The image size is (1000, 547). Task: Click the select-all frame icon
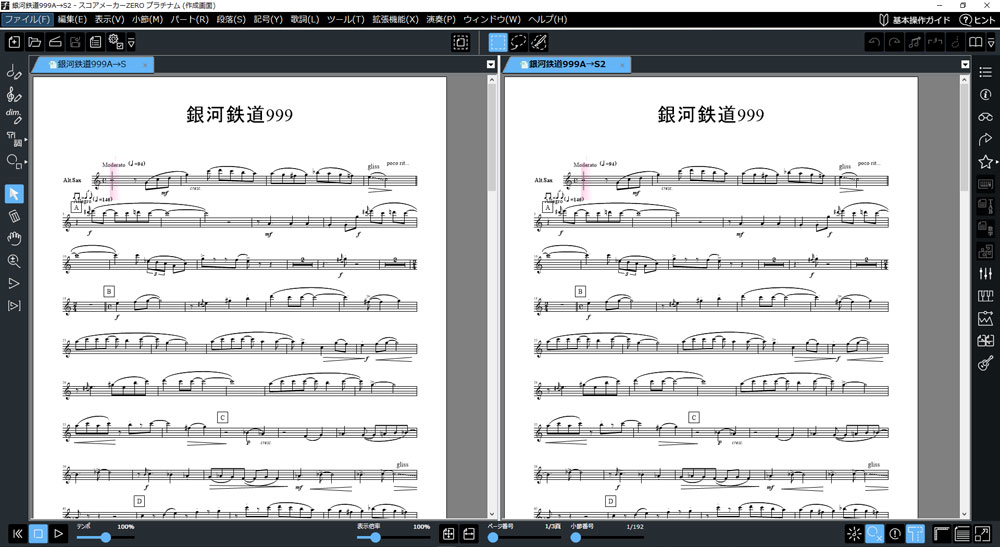(460, 42)
